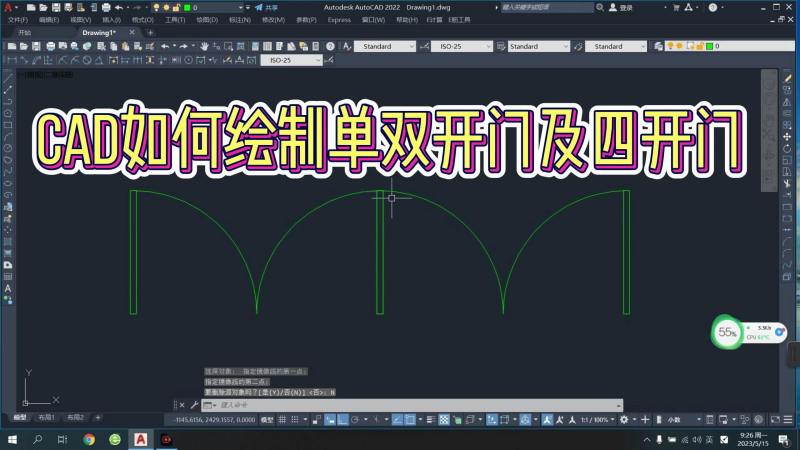Click the command line customize wrench icon
The height and width of the screenshot is (450, 800).
pyautogui.click(x=194, y=405)
